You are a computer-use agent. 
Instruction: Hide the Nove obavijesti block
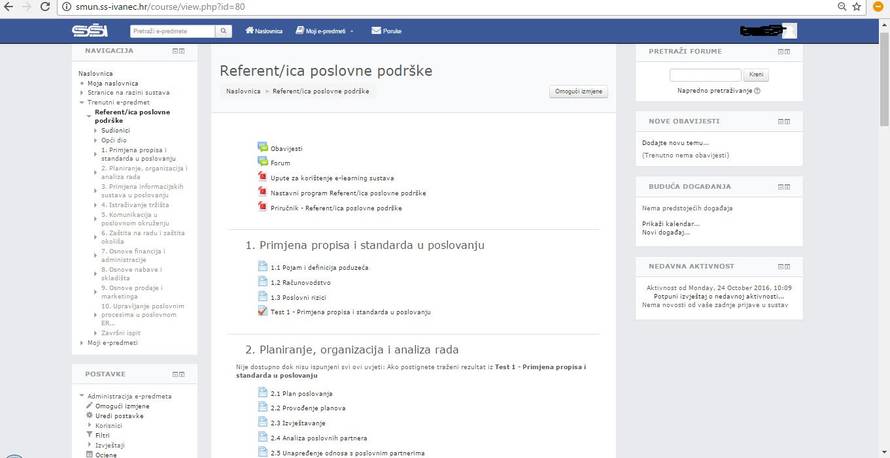780,121
